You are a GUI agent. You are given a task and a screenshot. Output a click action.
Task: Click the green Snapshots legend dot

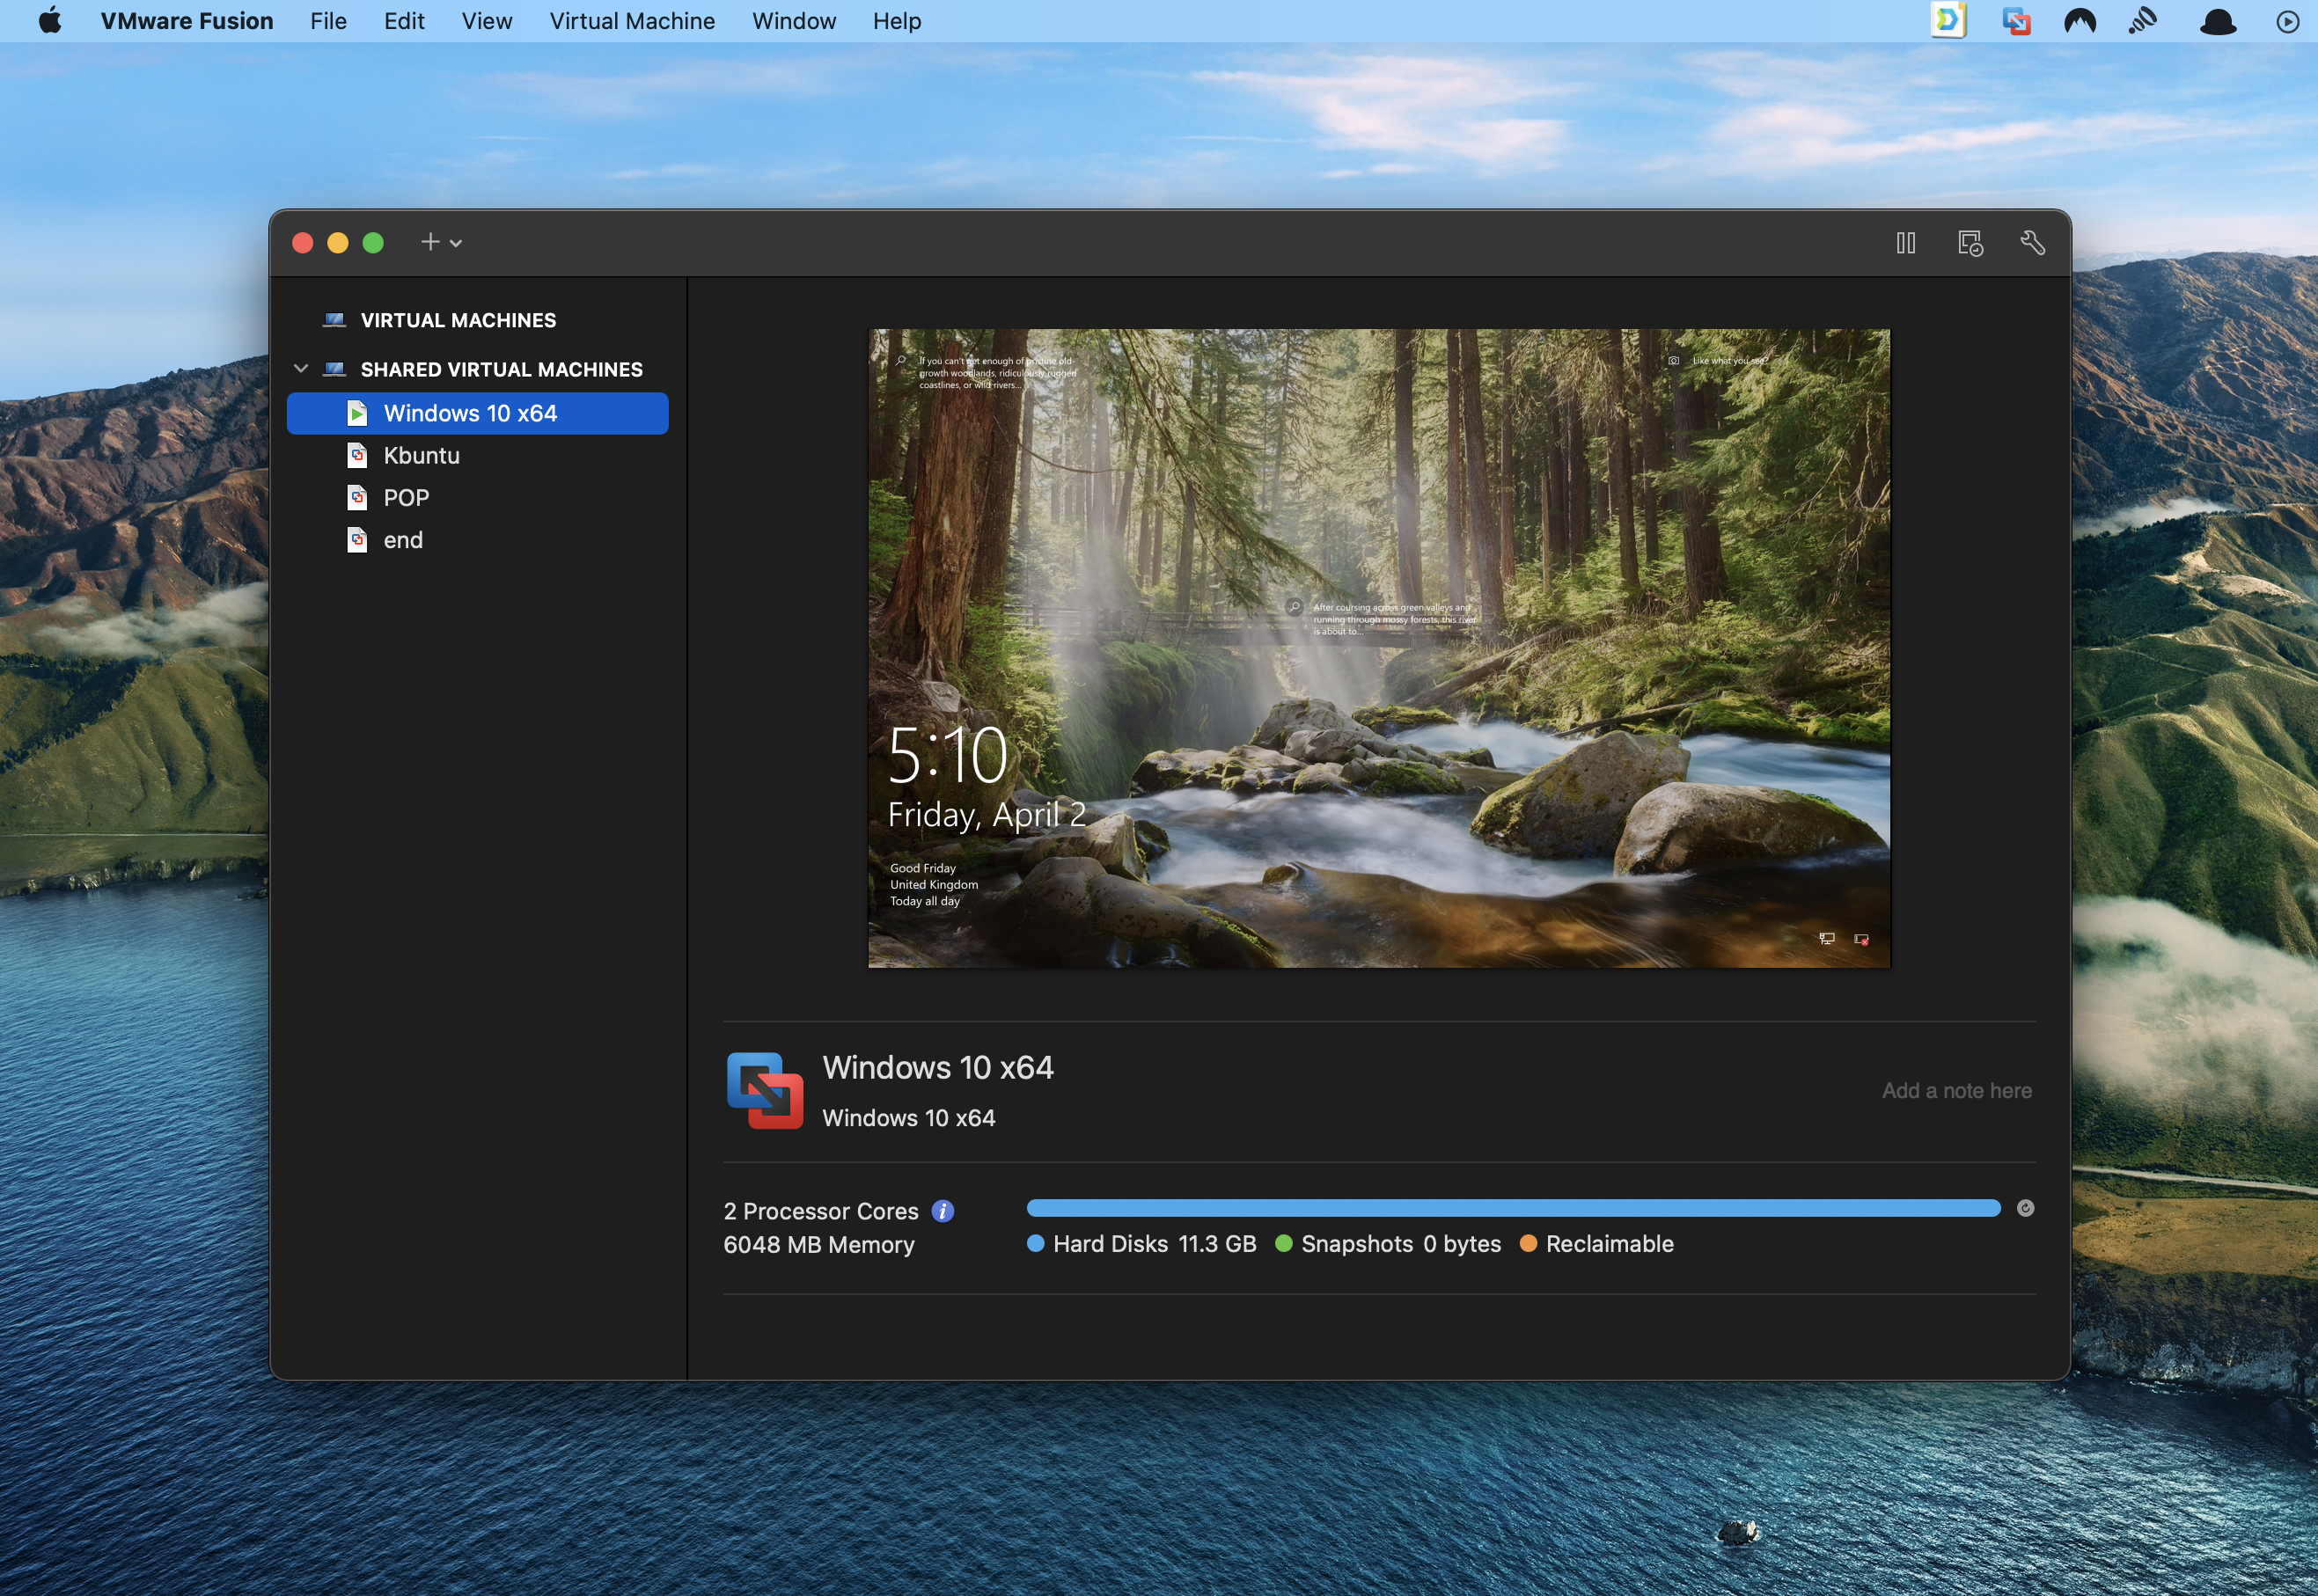1284,1243
